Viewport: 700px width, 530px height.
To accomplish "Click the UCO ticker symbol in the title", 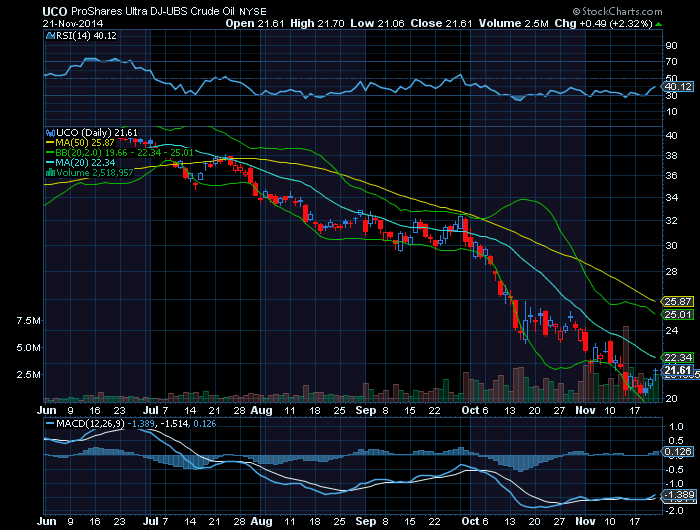I will click(x=55, y=12).
